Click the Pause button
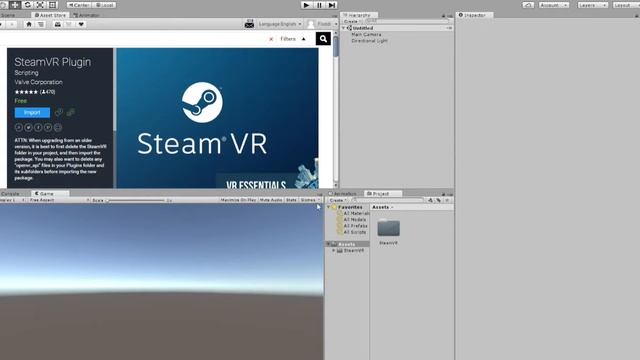The height and width of the screenshot is (360, 640). click(x=319, y=5)
